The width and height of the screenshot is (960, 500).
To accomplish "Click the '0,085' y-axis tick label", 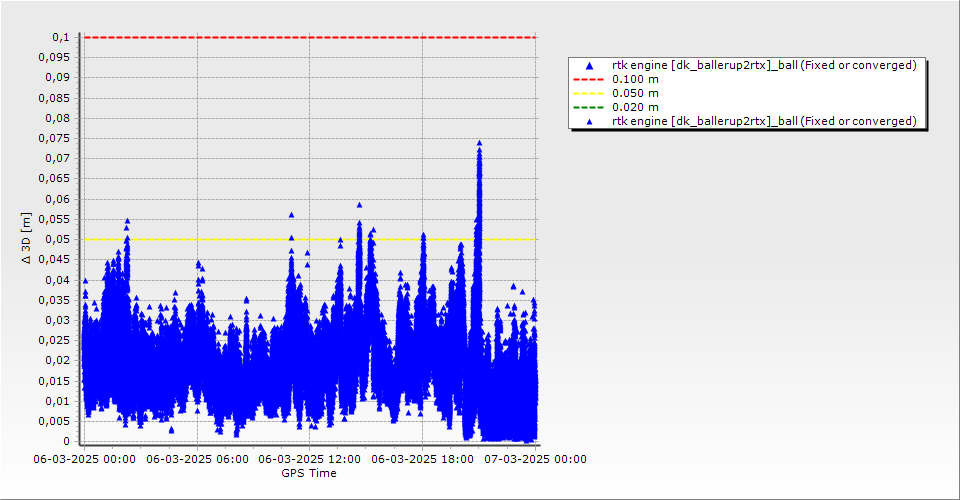I will (54, 98).
